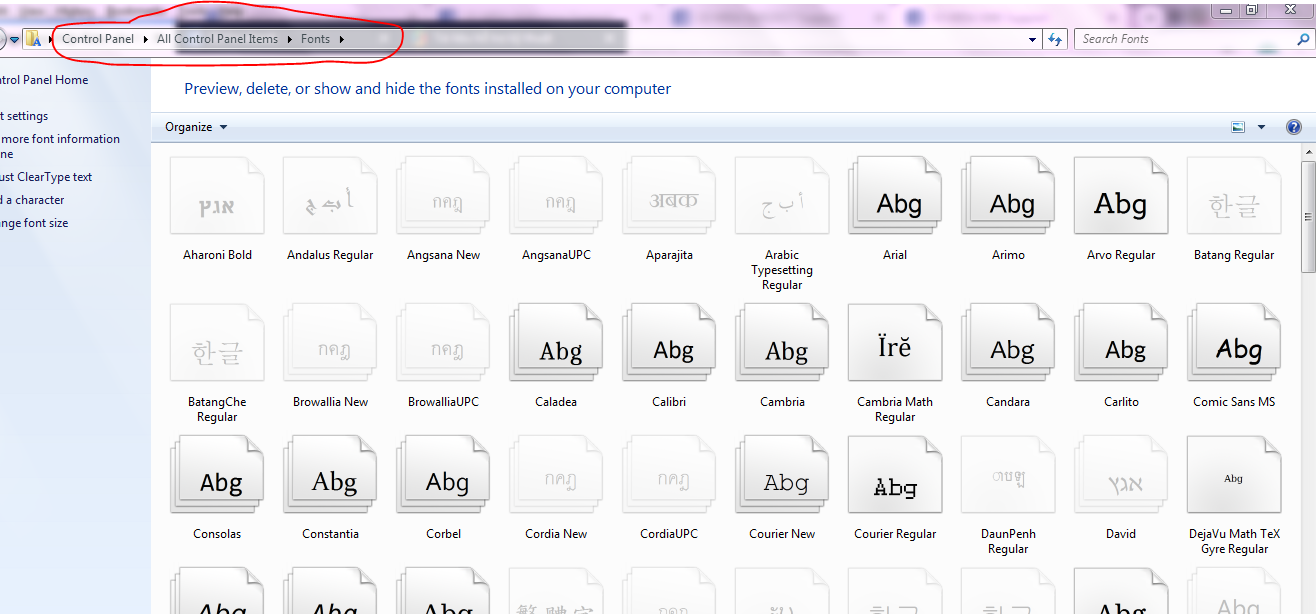Select the Cambria font family icon
Image resolution: width=1316 pixels, height=614 pixels.
(782, 344)
